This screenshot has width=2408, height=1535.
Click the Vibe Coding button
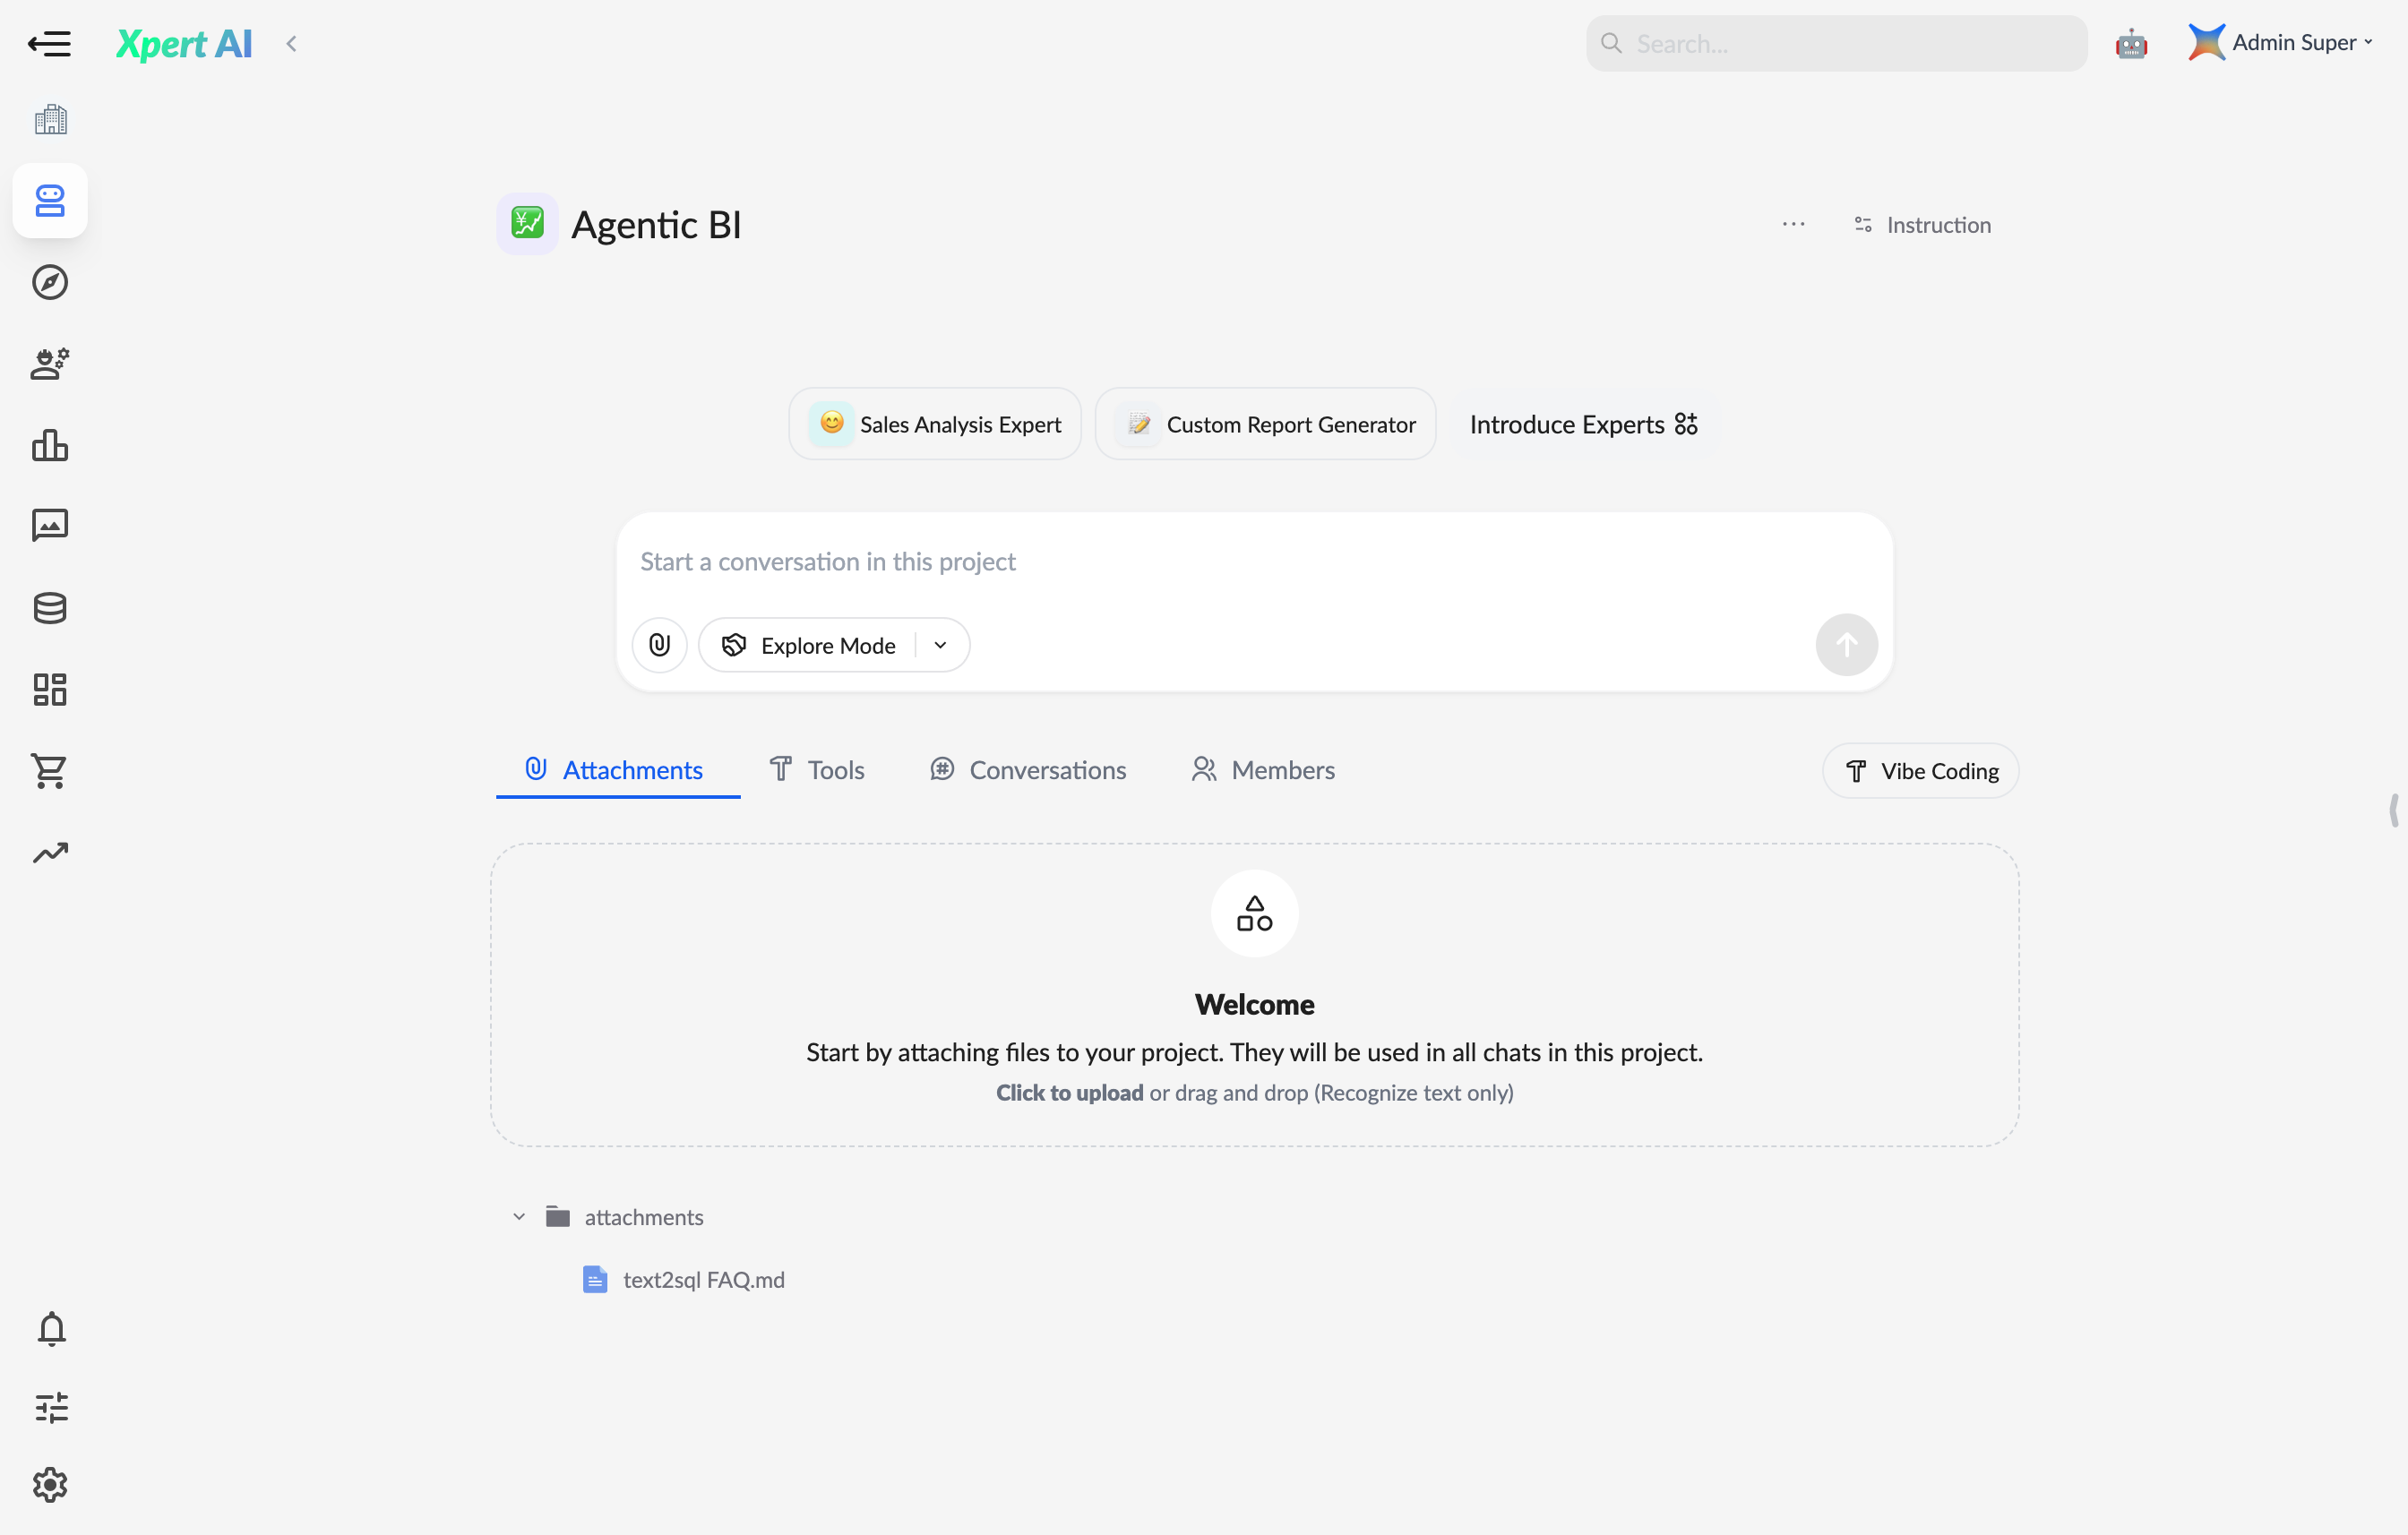click(x=1920, y=771)
